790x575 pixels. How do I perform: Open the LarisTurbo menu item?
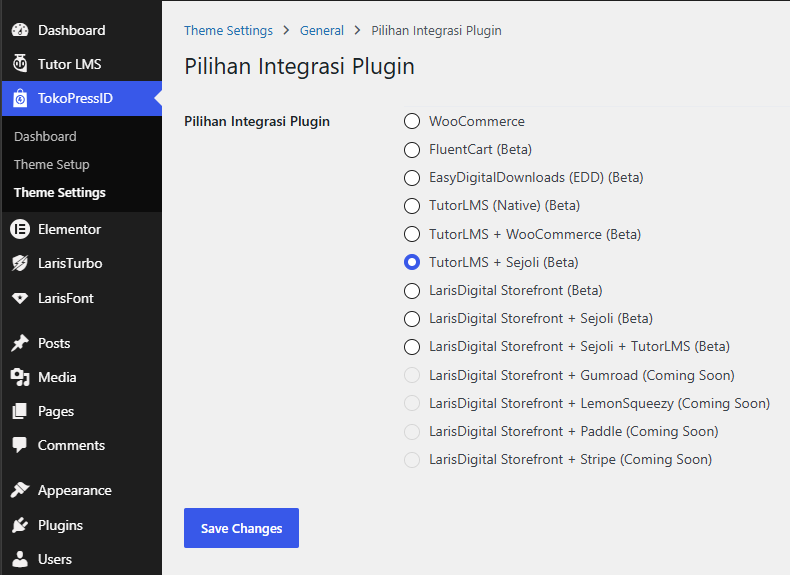point(81,263)
